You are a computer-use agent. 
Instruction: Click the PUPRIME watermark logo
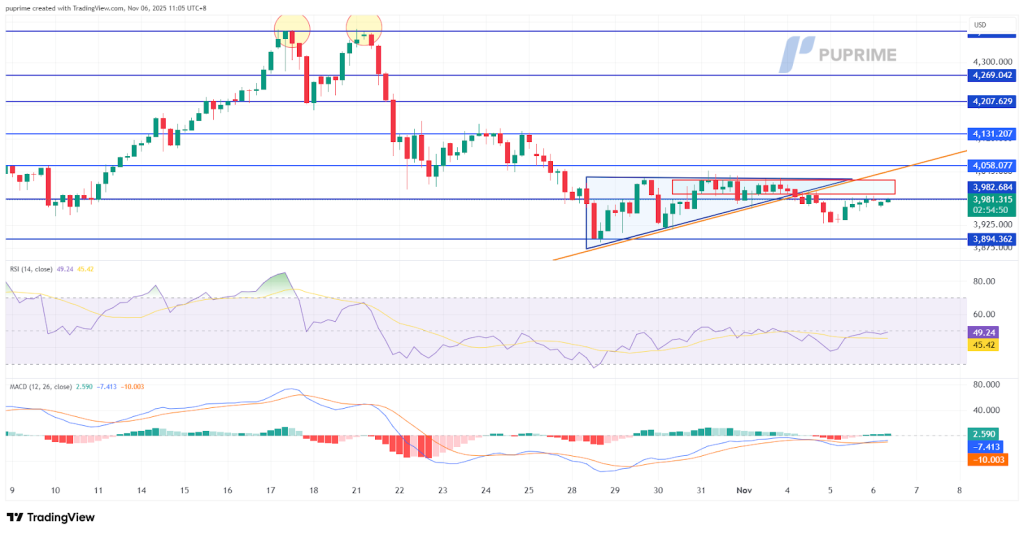click(838, 54)
